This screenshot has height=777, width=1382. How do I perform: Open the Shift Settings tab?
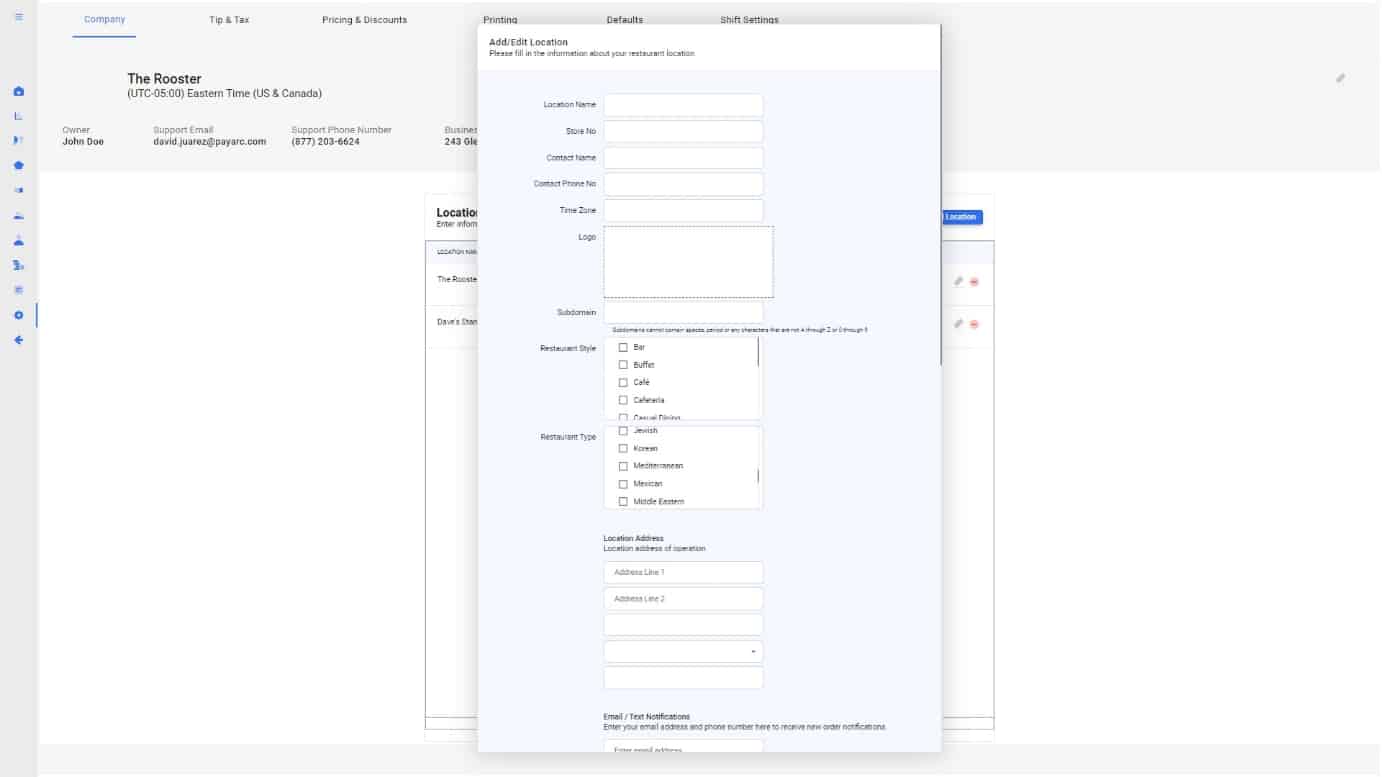click(x=749, y=20)
